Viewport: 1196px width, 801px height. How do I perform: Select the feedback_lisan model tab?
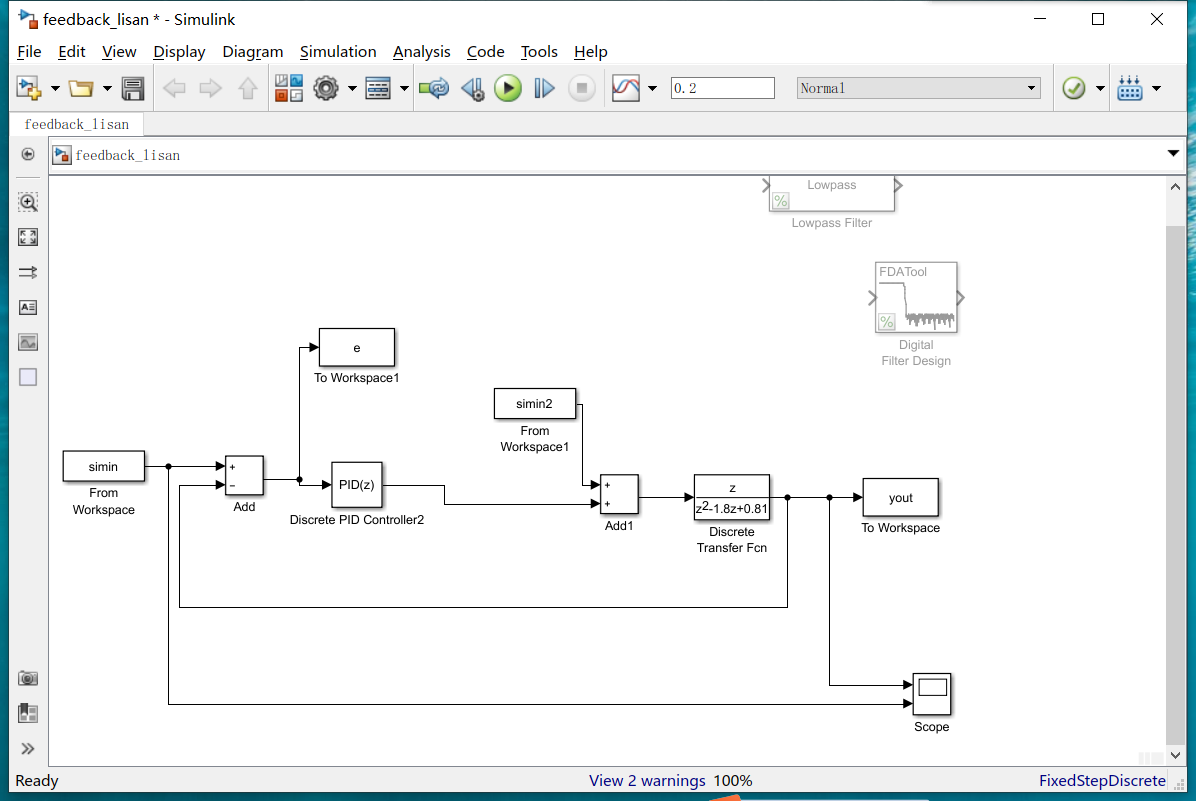pyautogui.click(x=76, y=124)
